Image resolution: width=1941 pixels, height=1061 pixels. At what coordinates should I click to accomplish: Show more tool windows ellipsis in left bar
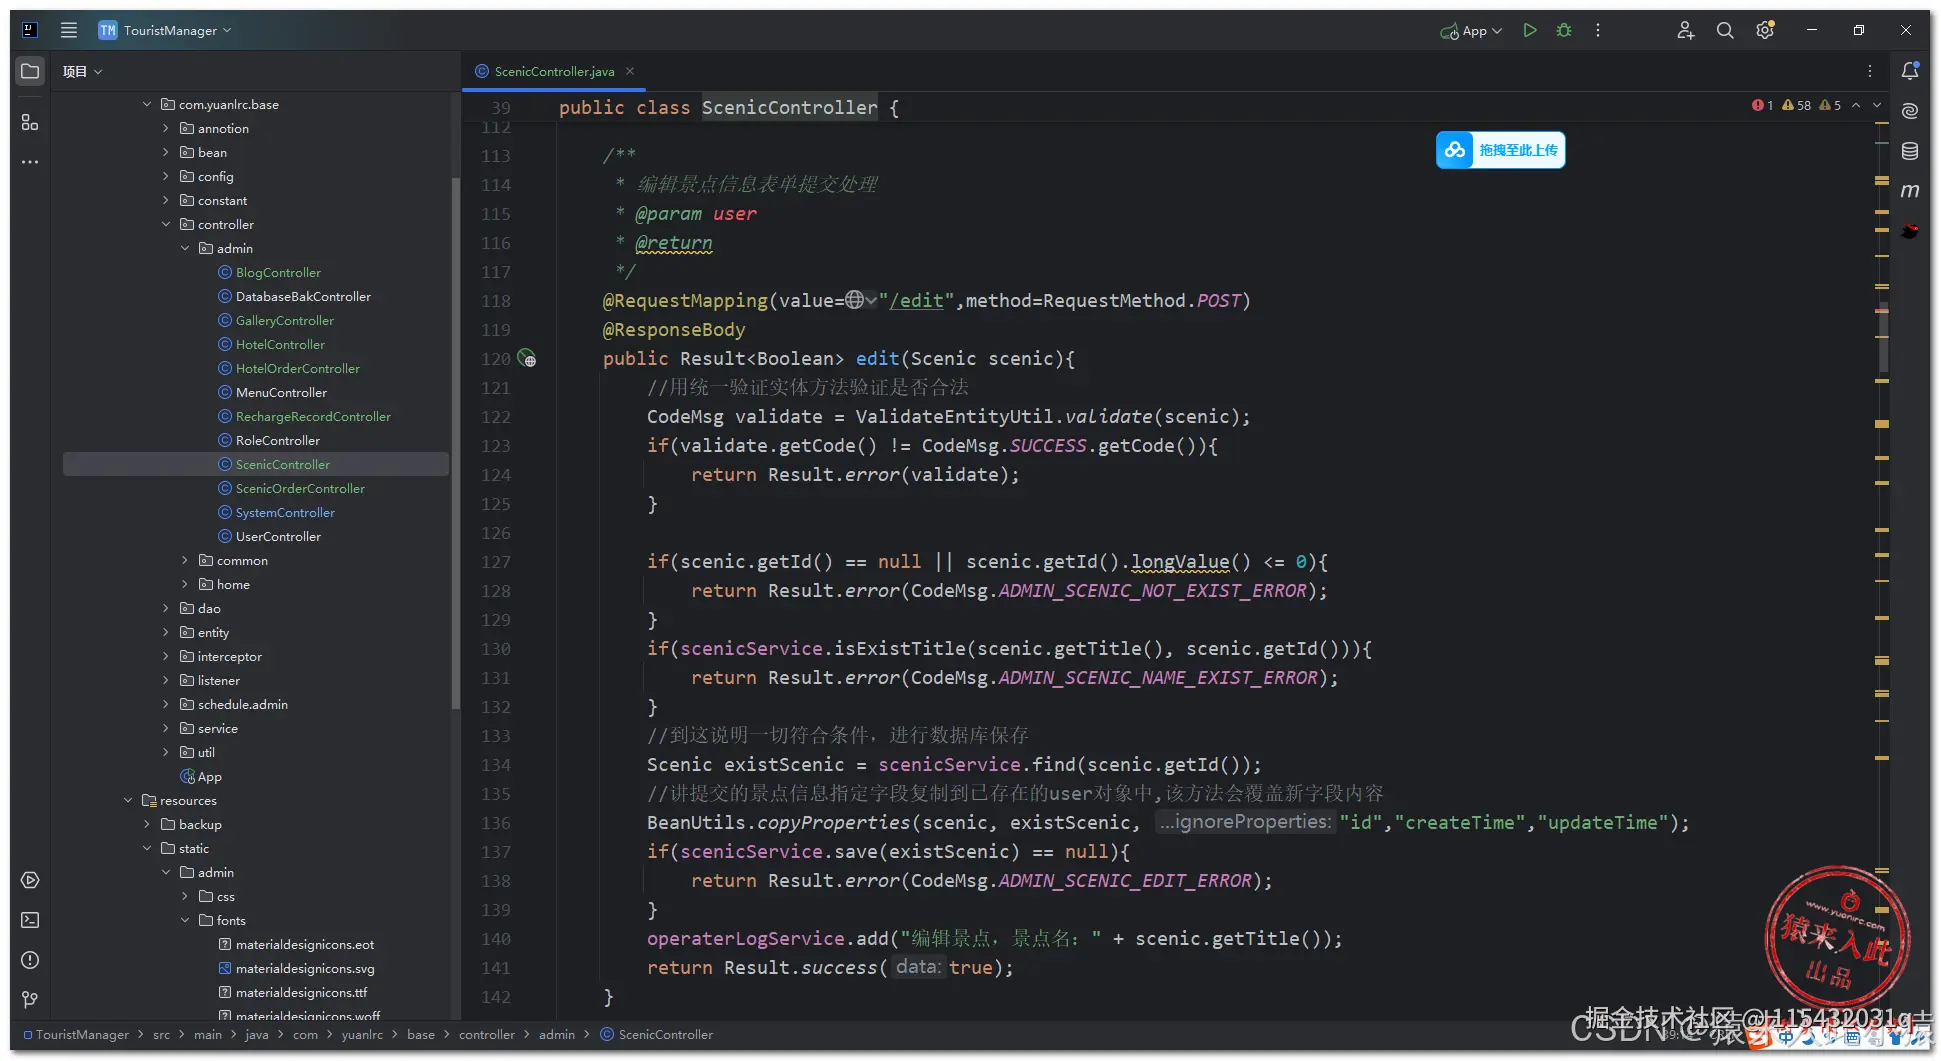(30, 162)
